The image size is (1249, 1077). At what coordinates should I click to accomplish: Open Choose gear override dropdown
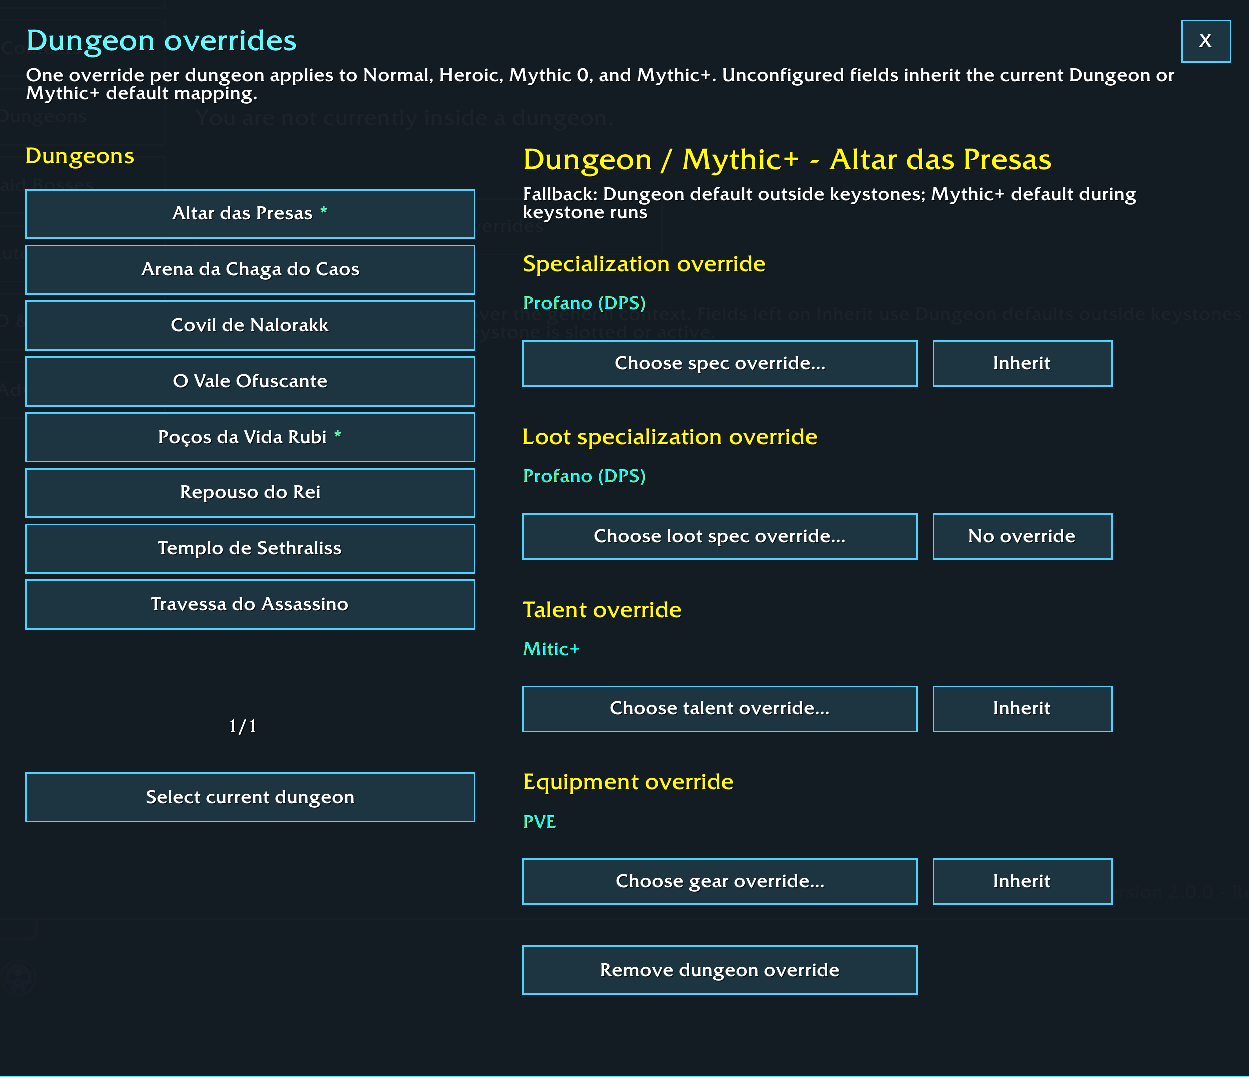720,881
